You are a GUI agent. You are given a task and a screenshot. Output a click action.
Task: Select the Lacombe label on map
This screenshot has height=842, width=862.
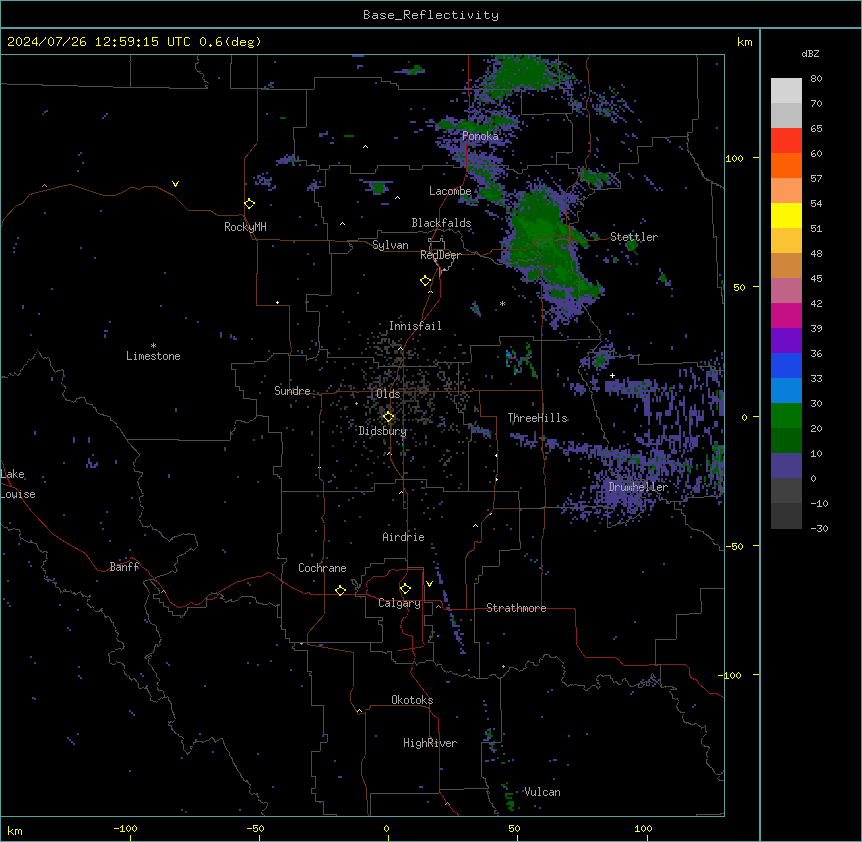pyautogui.click(x=450, y=191)
